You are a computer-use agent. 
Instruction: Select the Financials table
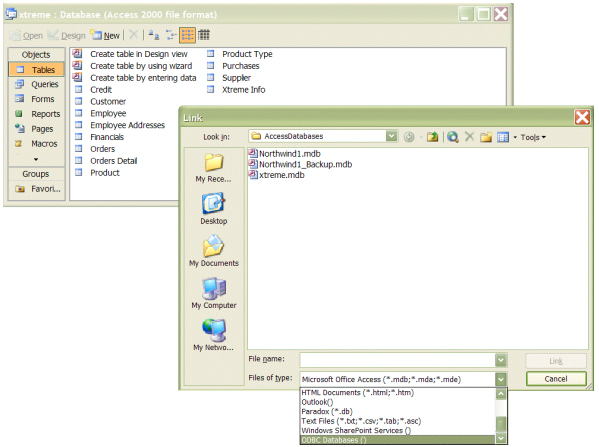coord(99,137)
